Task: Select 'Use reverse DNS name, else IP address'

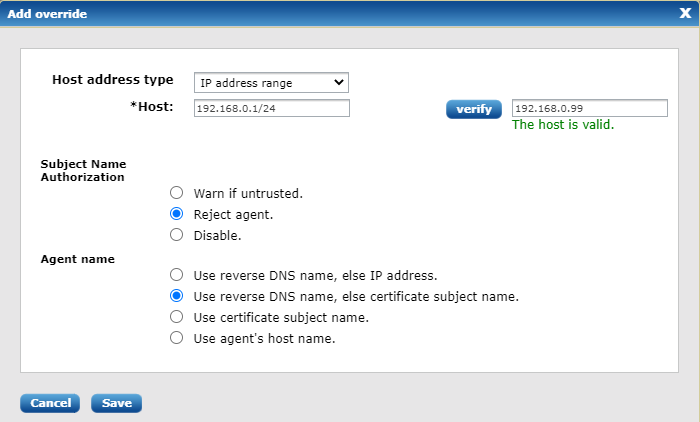Action: [x=177, y=274]
